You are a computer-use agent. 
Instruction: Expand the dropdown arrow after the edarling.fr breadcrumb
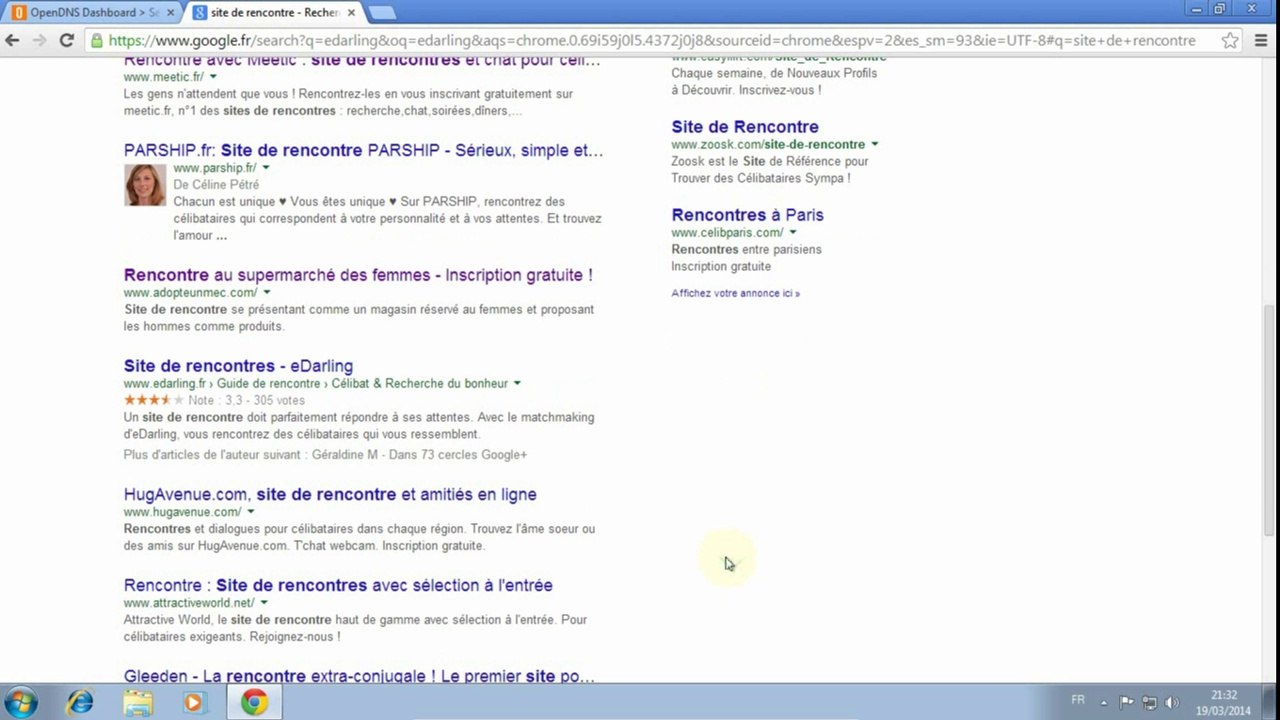point(517,384)
